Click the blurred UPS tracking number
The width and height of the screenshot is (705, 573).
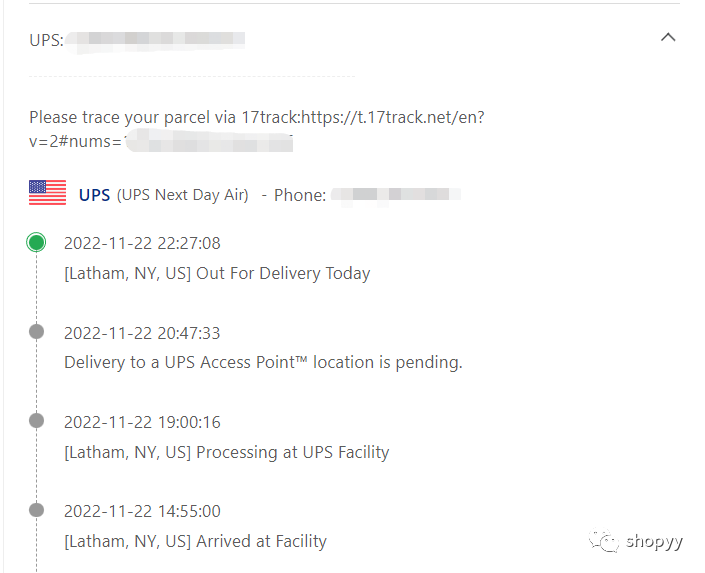(155, 41)
